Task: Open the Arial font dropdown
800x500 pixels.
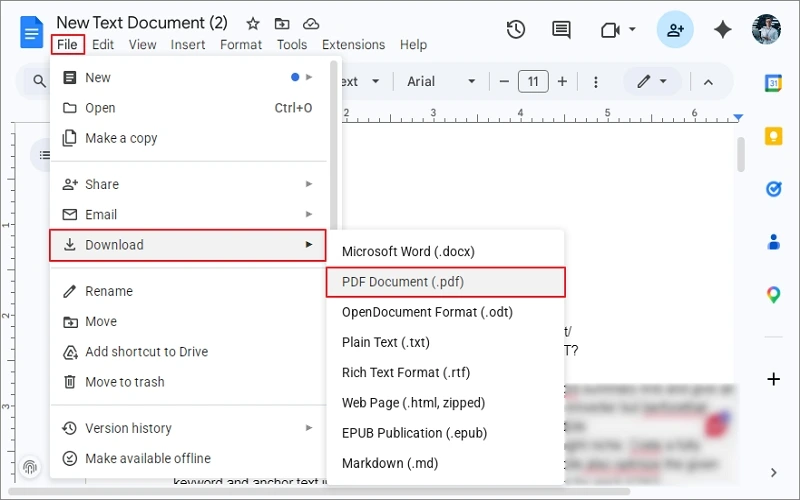Action: (x=441, y=82)
